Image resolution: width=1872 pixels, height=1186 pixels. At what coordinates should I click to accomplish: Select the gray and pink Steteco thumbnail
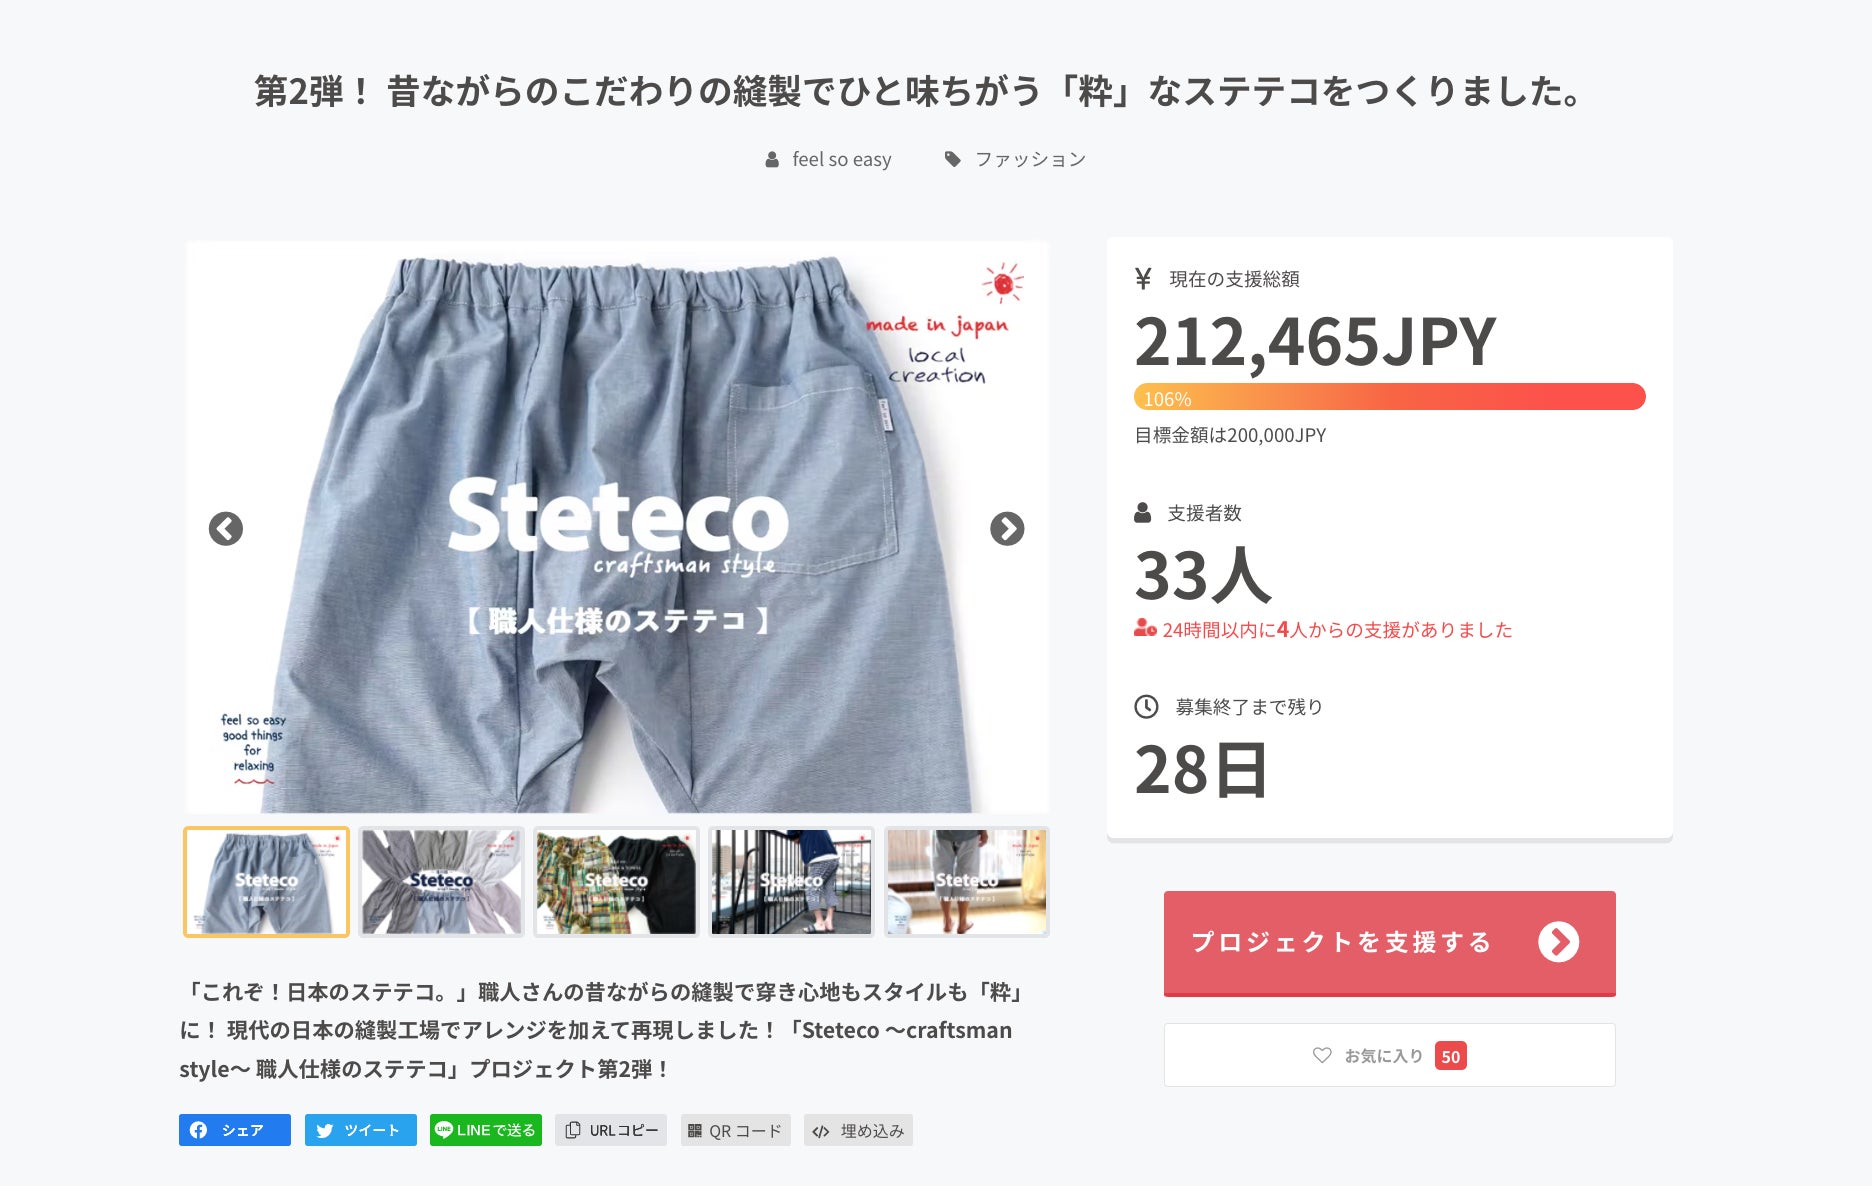441,882
